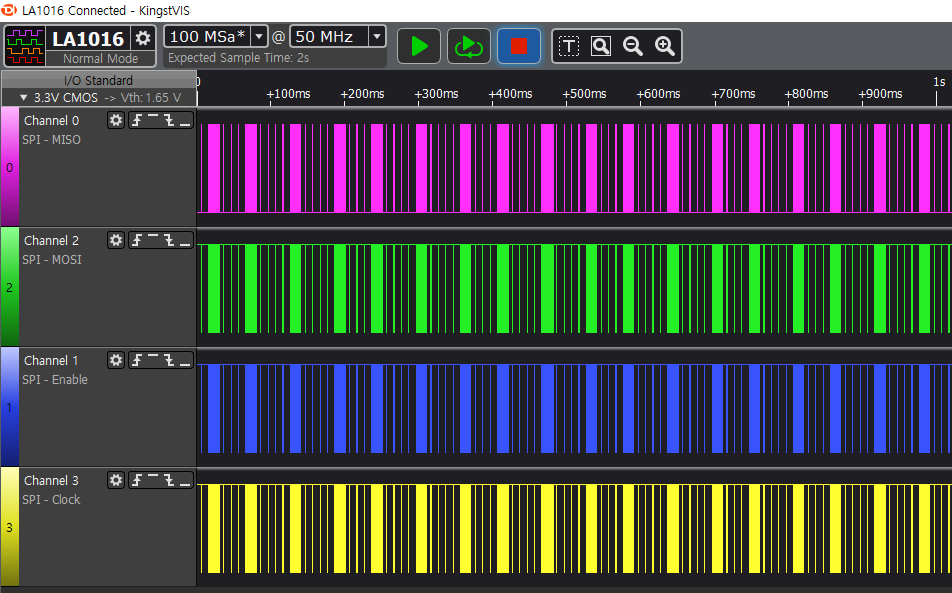
Task: Click the timing marker T icon
Action: coord(568,46)
